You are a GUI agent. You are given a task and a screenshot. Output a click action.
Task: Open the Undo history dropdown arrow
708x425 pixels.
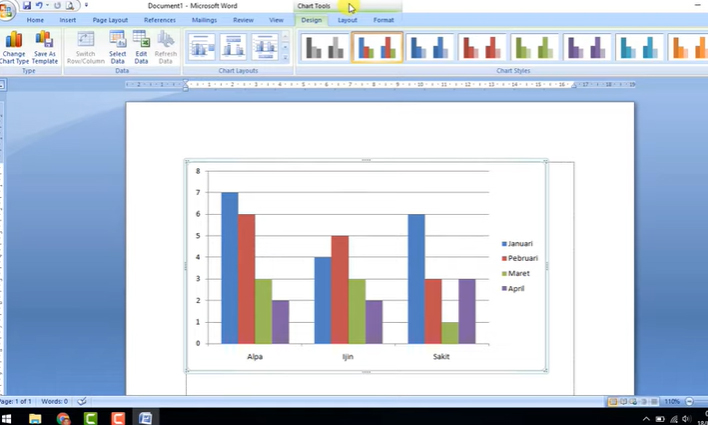tap(47, 6)
